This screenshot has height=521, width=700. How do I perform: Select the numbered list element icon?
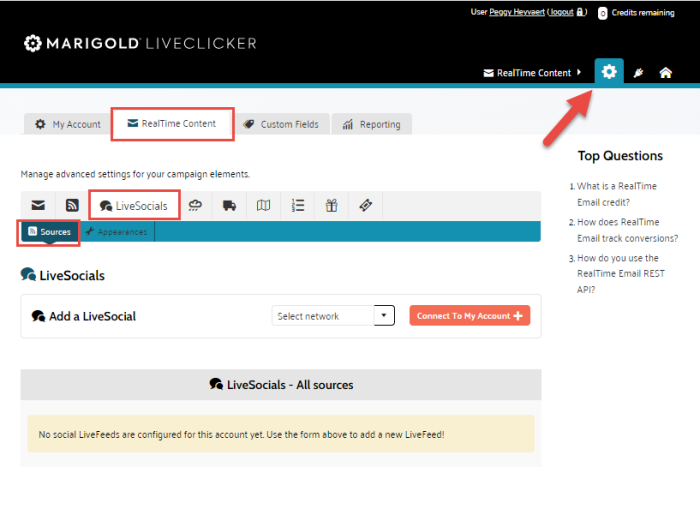coord(297,205)
